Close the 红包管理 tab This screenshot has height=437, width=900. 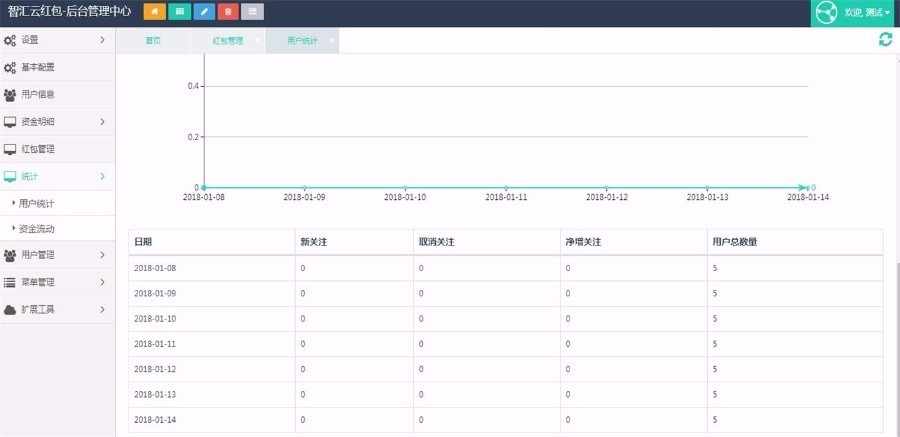pyautogui.click(x=257, y=40)
